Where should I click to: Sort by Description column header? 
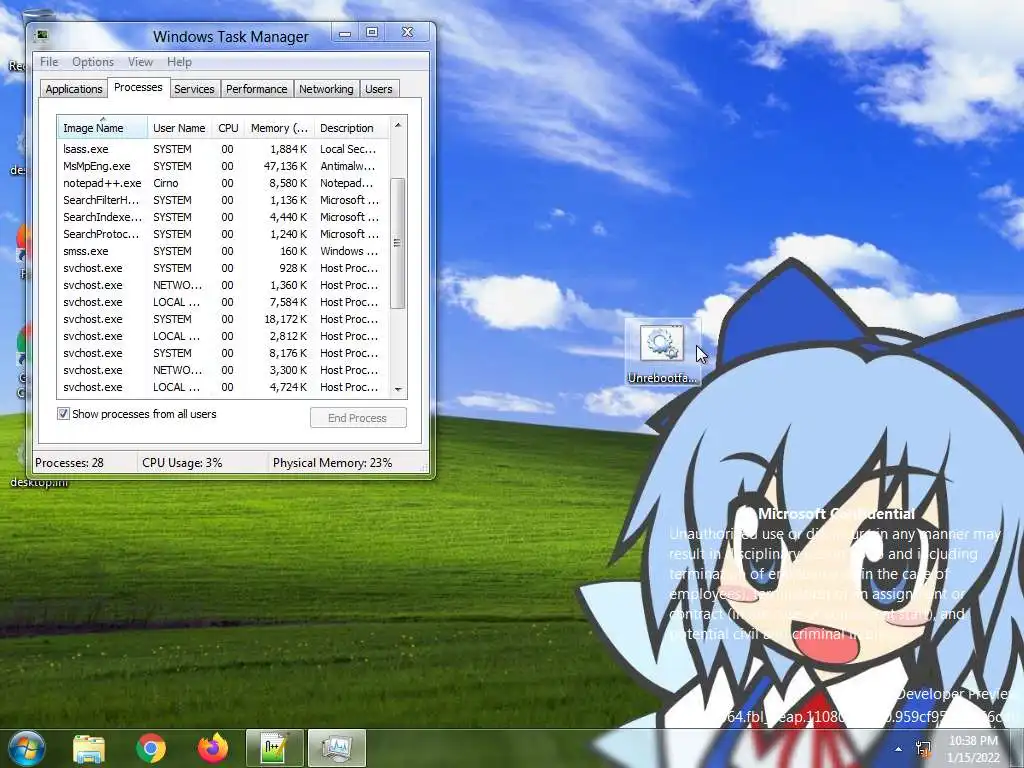tap(351, 128)
